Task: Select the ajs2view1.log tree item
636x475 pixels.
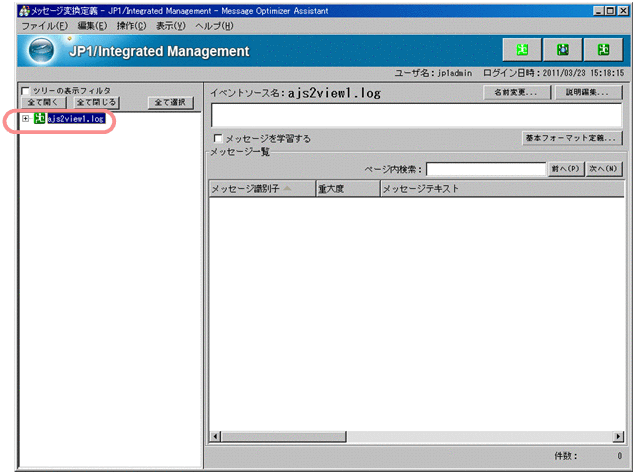Action: [75, 119]
